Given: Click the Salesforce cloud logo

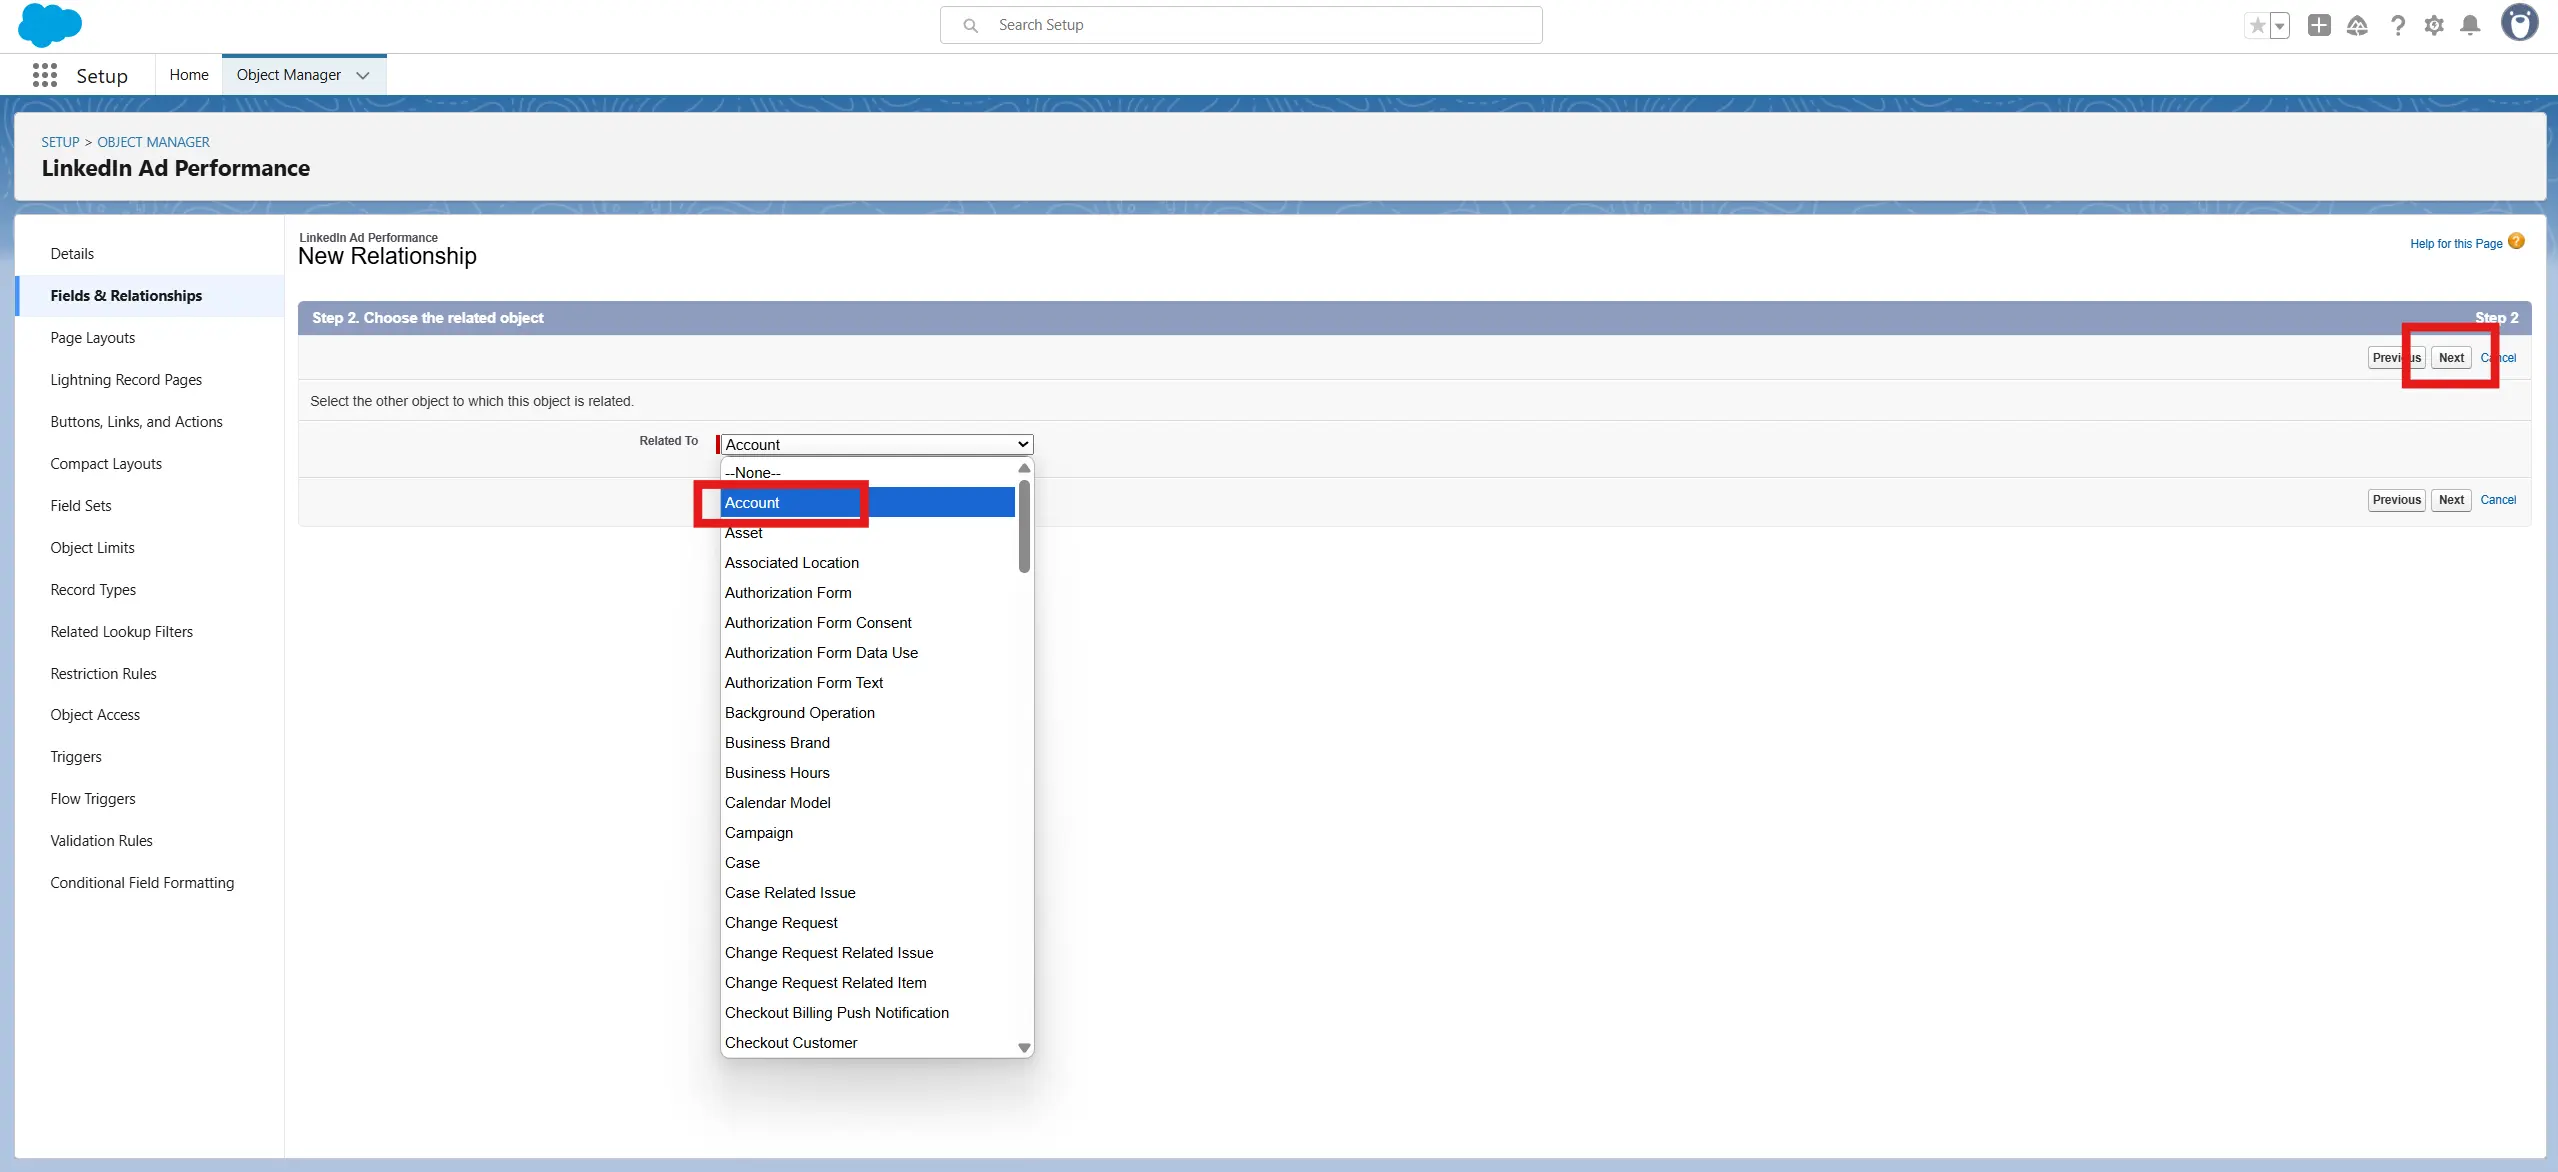Looking at the screenshot, I should pos(49,25).
